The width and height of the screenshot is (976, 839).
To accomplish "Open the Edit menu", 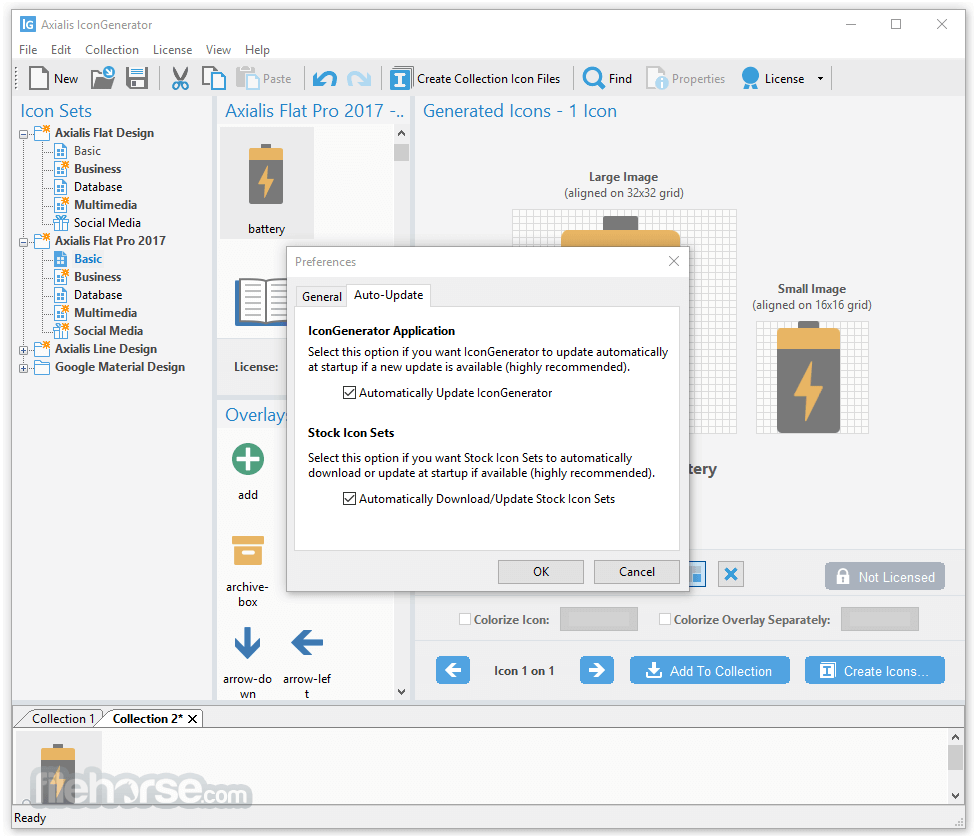I will pos(60,50).
